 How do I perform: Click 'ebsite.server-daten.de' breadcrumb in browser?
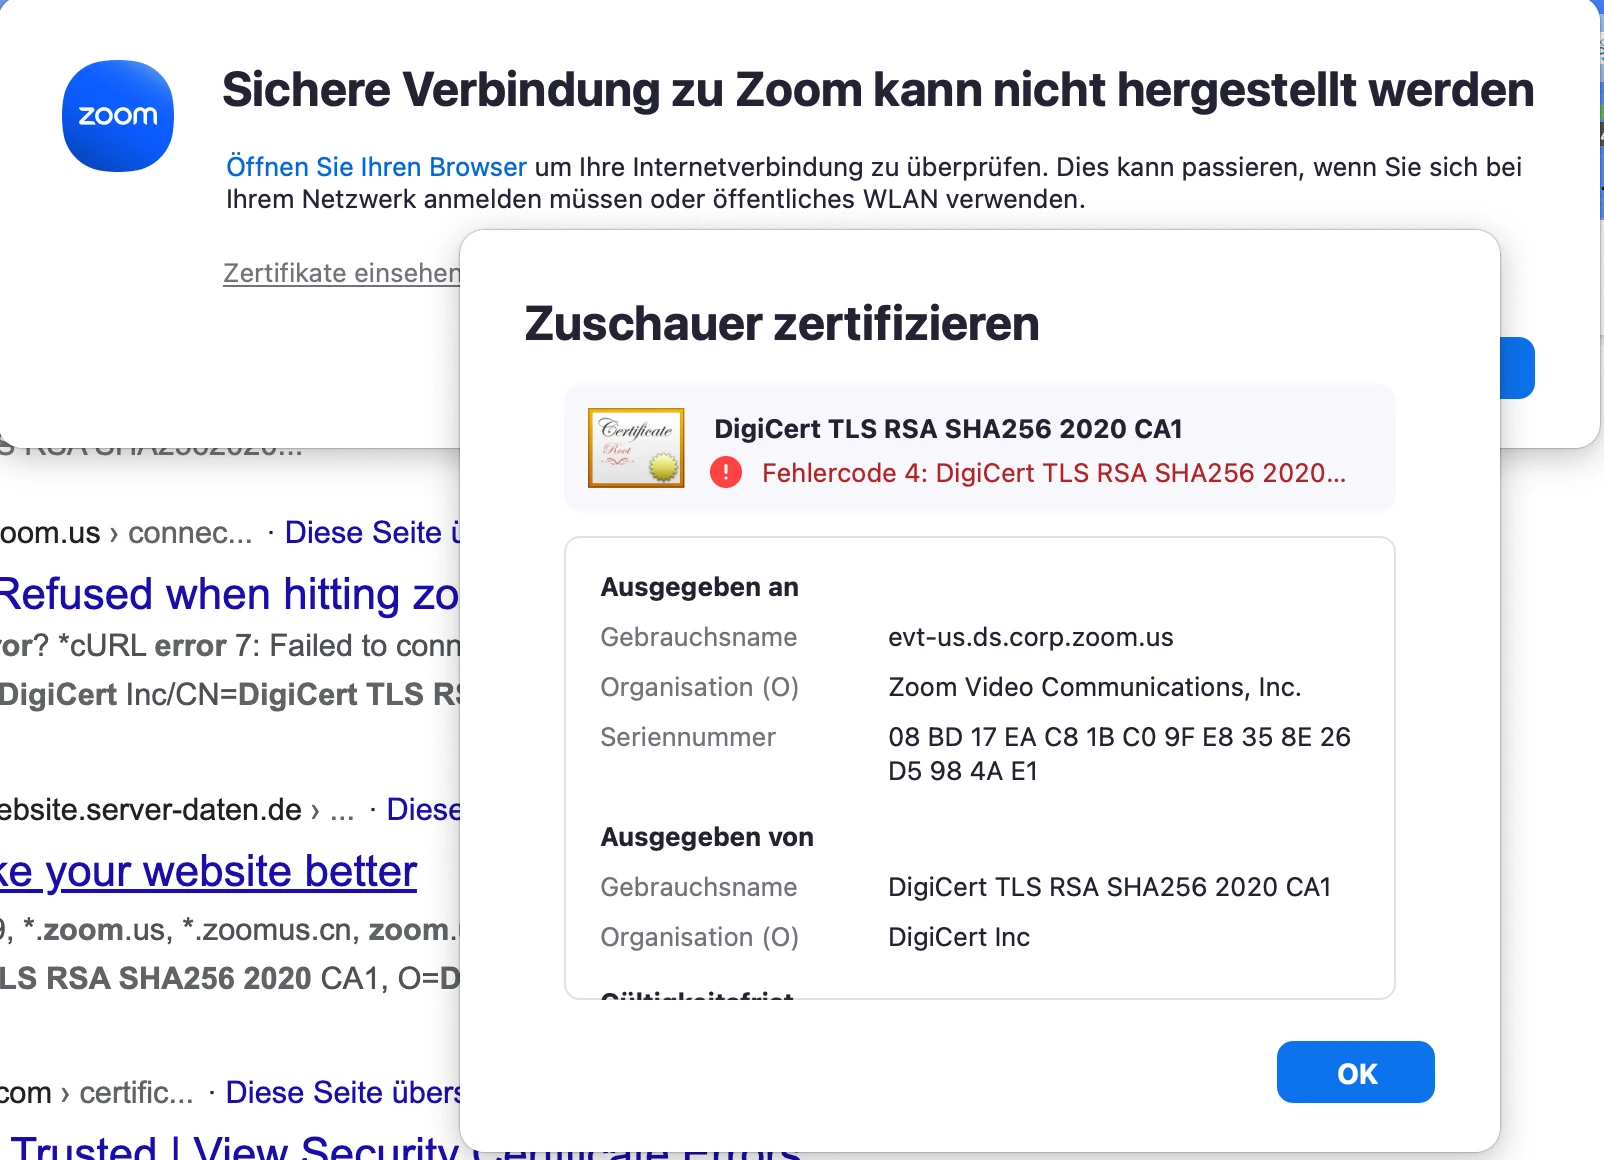[151, 809]
